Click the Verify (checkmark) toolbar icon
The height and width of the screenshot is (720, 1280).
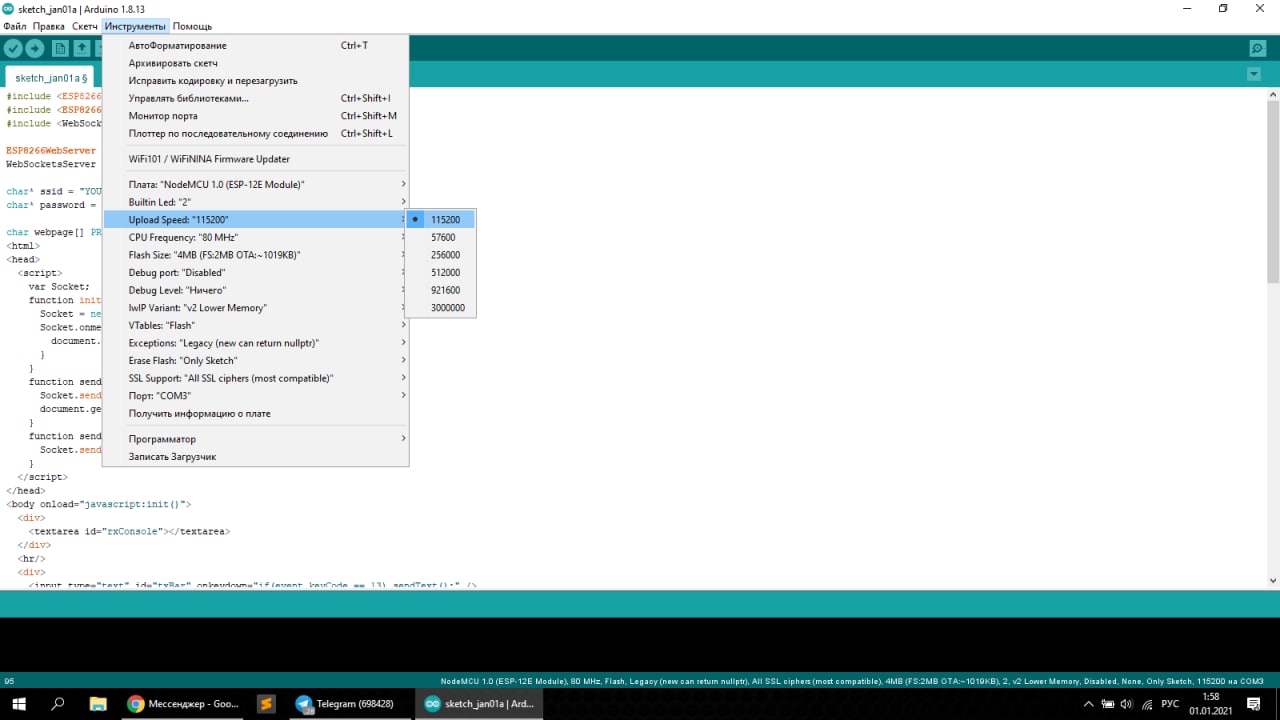coord(13,48)
